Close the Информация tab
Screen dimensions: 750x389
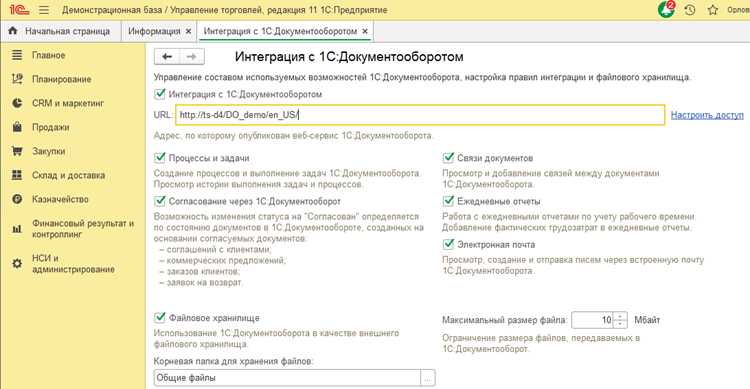click(188, 31)
